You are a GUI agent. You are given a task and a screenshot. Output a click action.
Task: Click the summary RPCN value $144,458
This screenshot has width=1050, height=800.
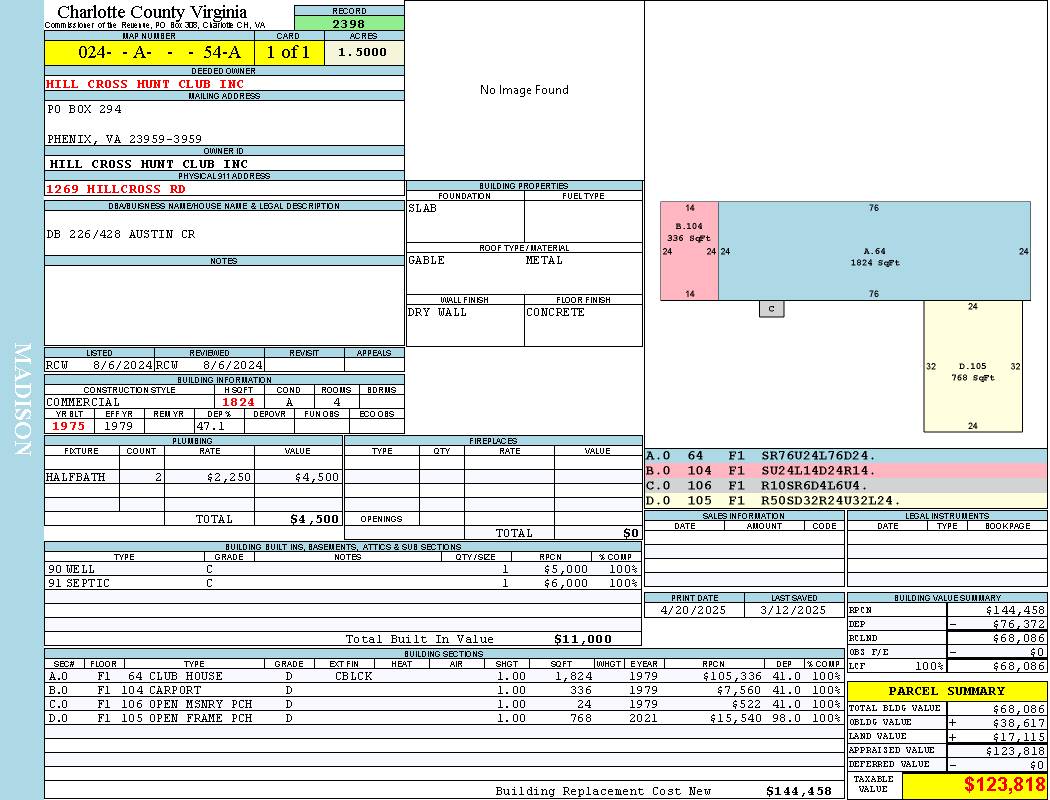pyautogui.click(x=1015, y=611)
